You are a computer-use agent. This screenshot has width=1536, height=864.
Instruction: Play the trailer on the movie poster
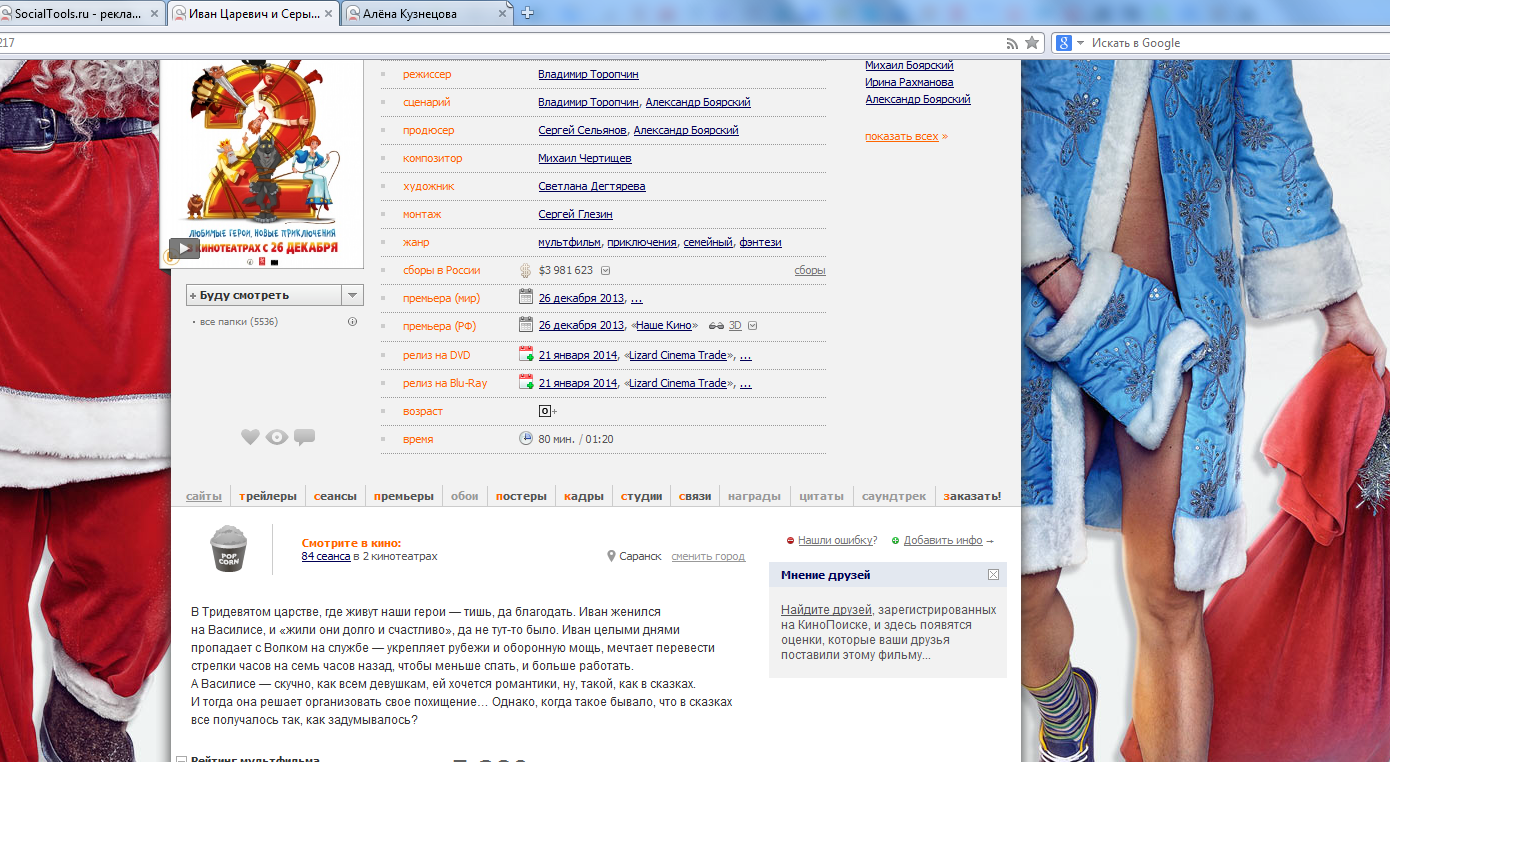point(184,248)
